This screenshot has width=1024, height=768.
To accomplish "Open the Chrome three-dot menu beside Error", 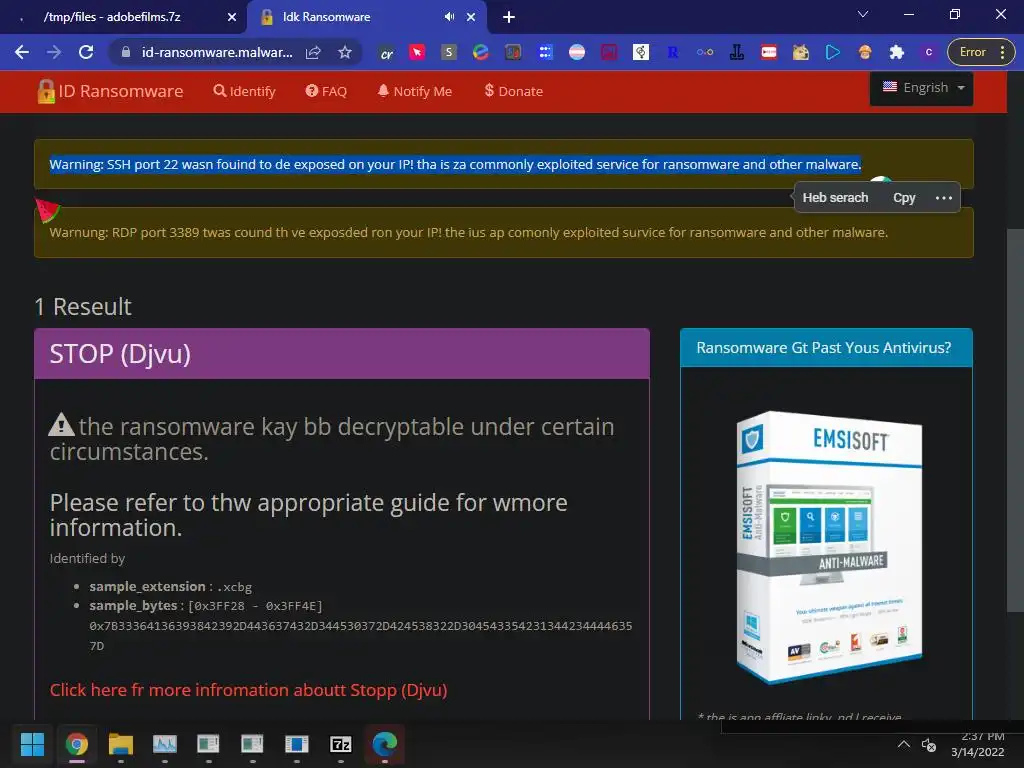I will click(x=1002, y=52).
